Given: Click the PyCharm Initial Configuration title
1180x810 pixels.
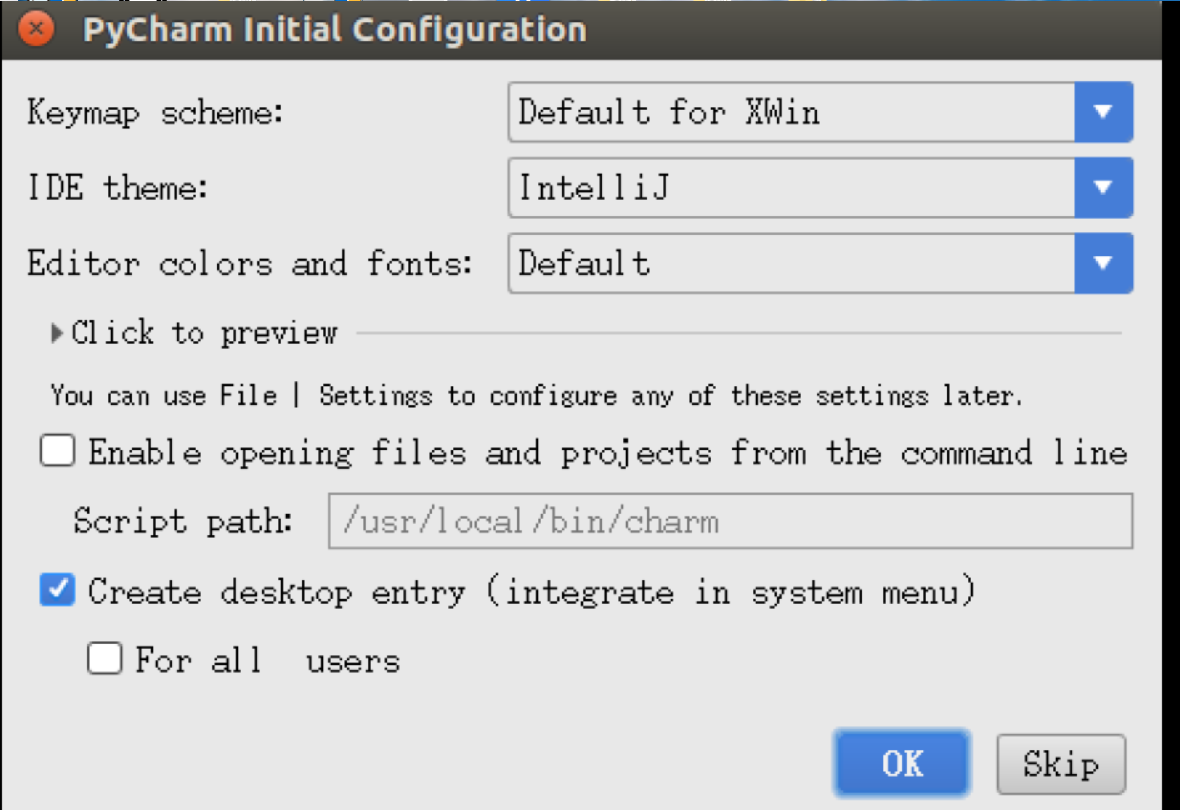Looking at the screenshot, I should click(335, 30).
